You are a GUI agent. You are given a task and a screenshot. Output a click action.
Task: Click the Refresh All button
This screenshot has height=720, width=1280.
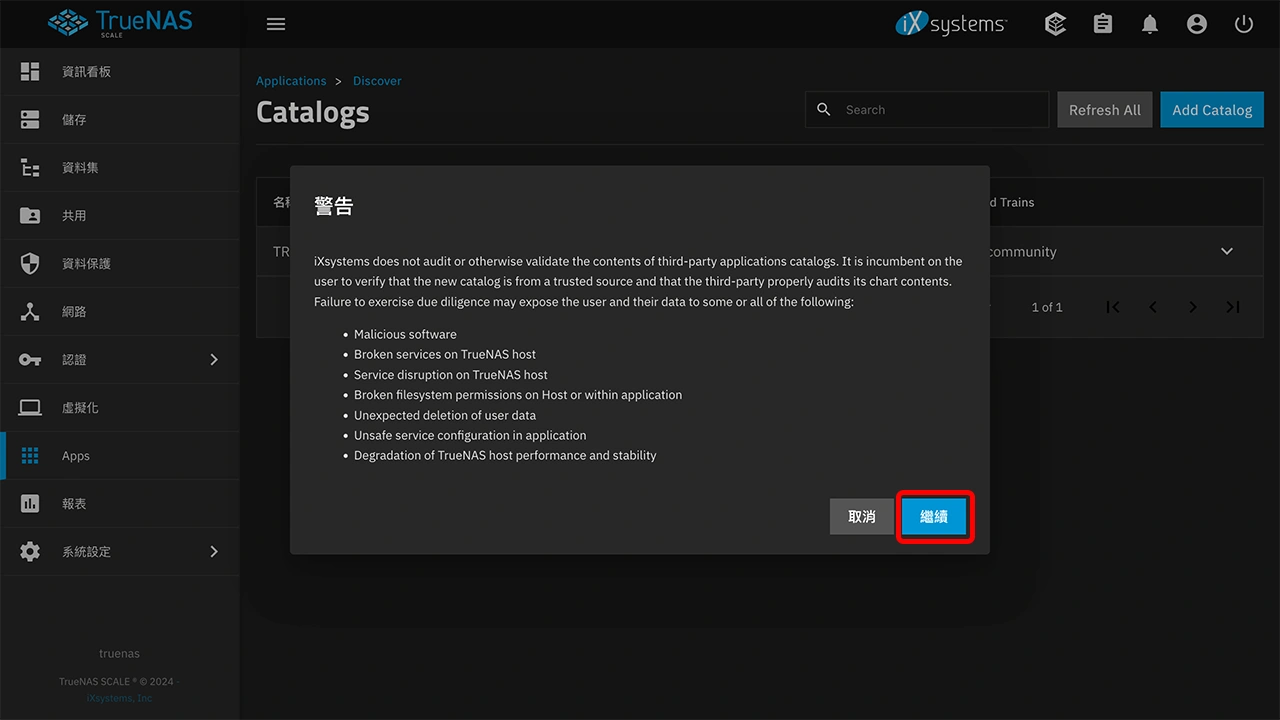tap(1104, 110)
